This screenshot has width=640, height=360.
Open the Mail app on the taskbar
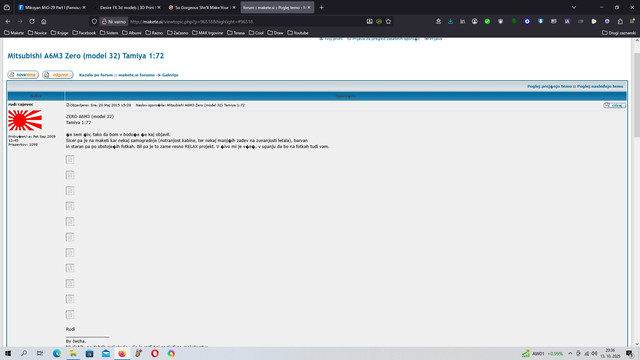pos(106,353)
